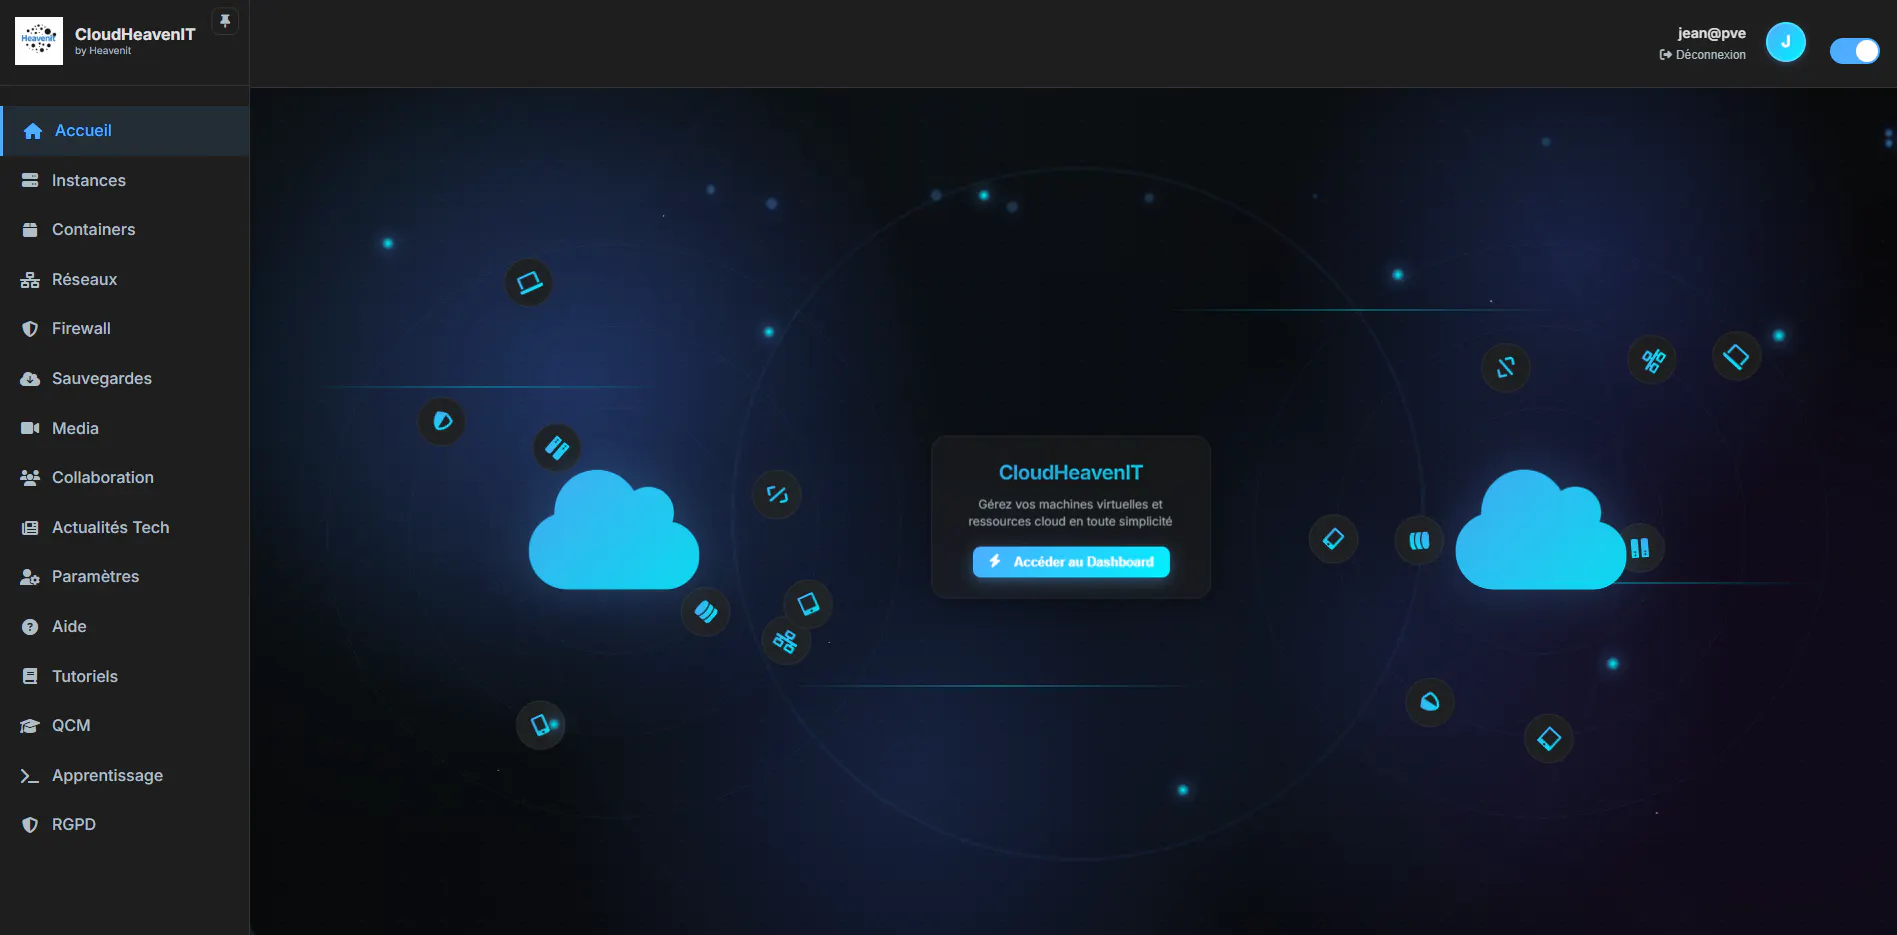Select Media in the sidebar

click(125, 428)
